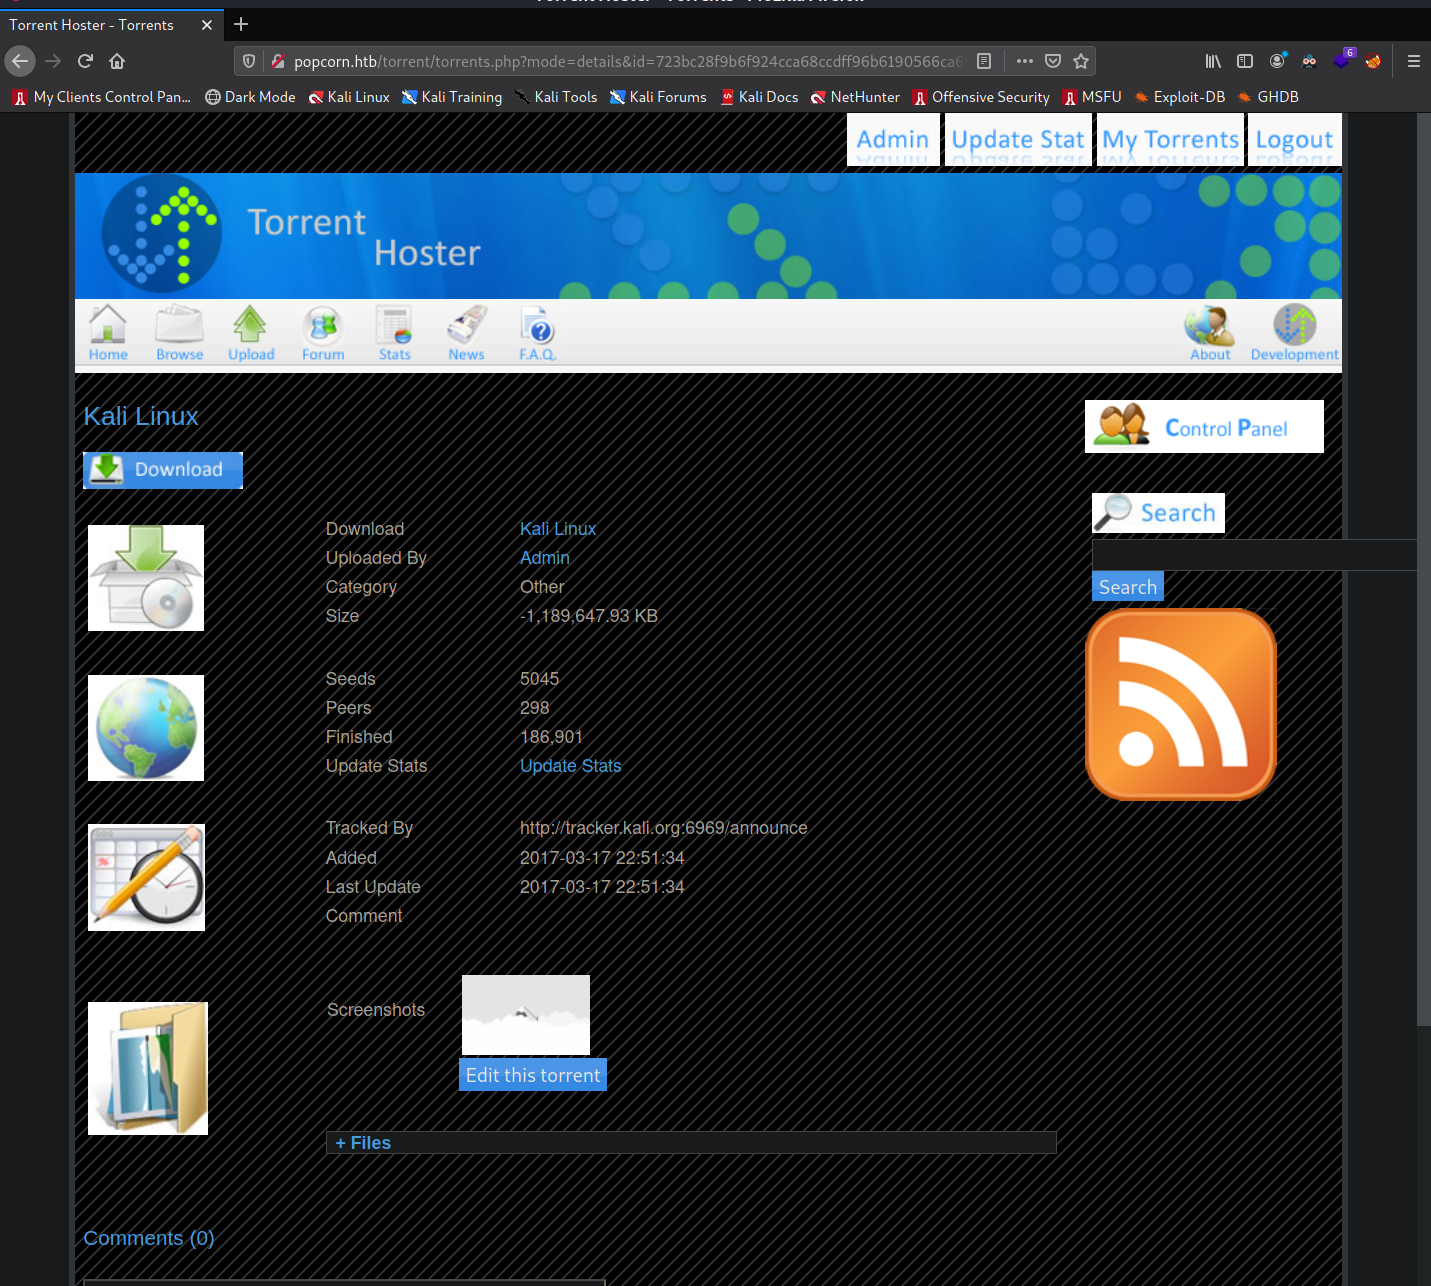The width and height of the screenshot is (1431, 1286).
Task: Click Edit this torrent button
Action: pos(533,1075)
